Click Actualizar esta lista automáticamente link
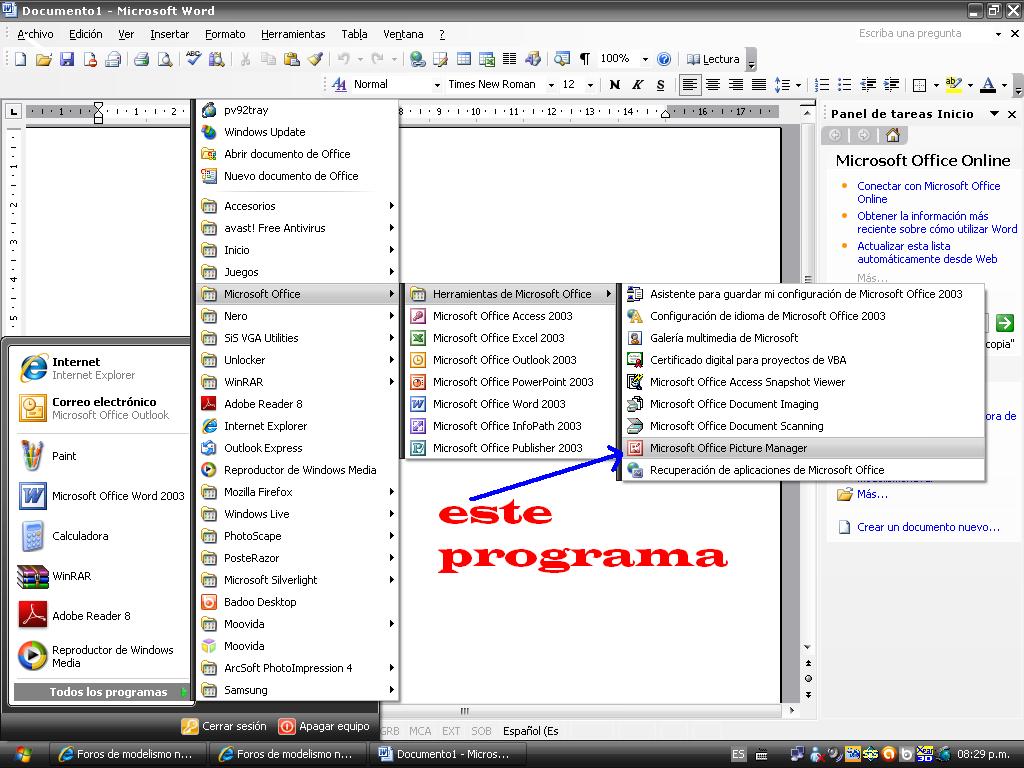 927,253
